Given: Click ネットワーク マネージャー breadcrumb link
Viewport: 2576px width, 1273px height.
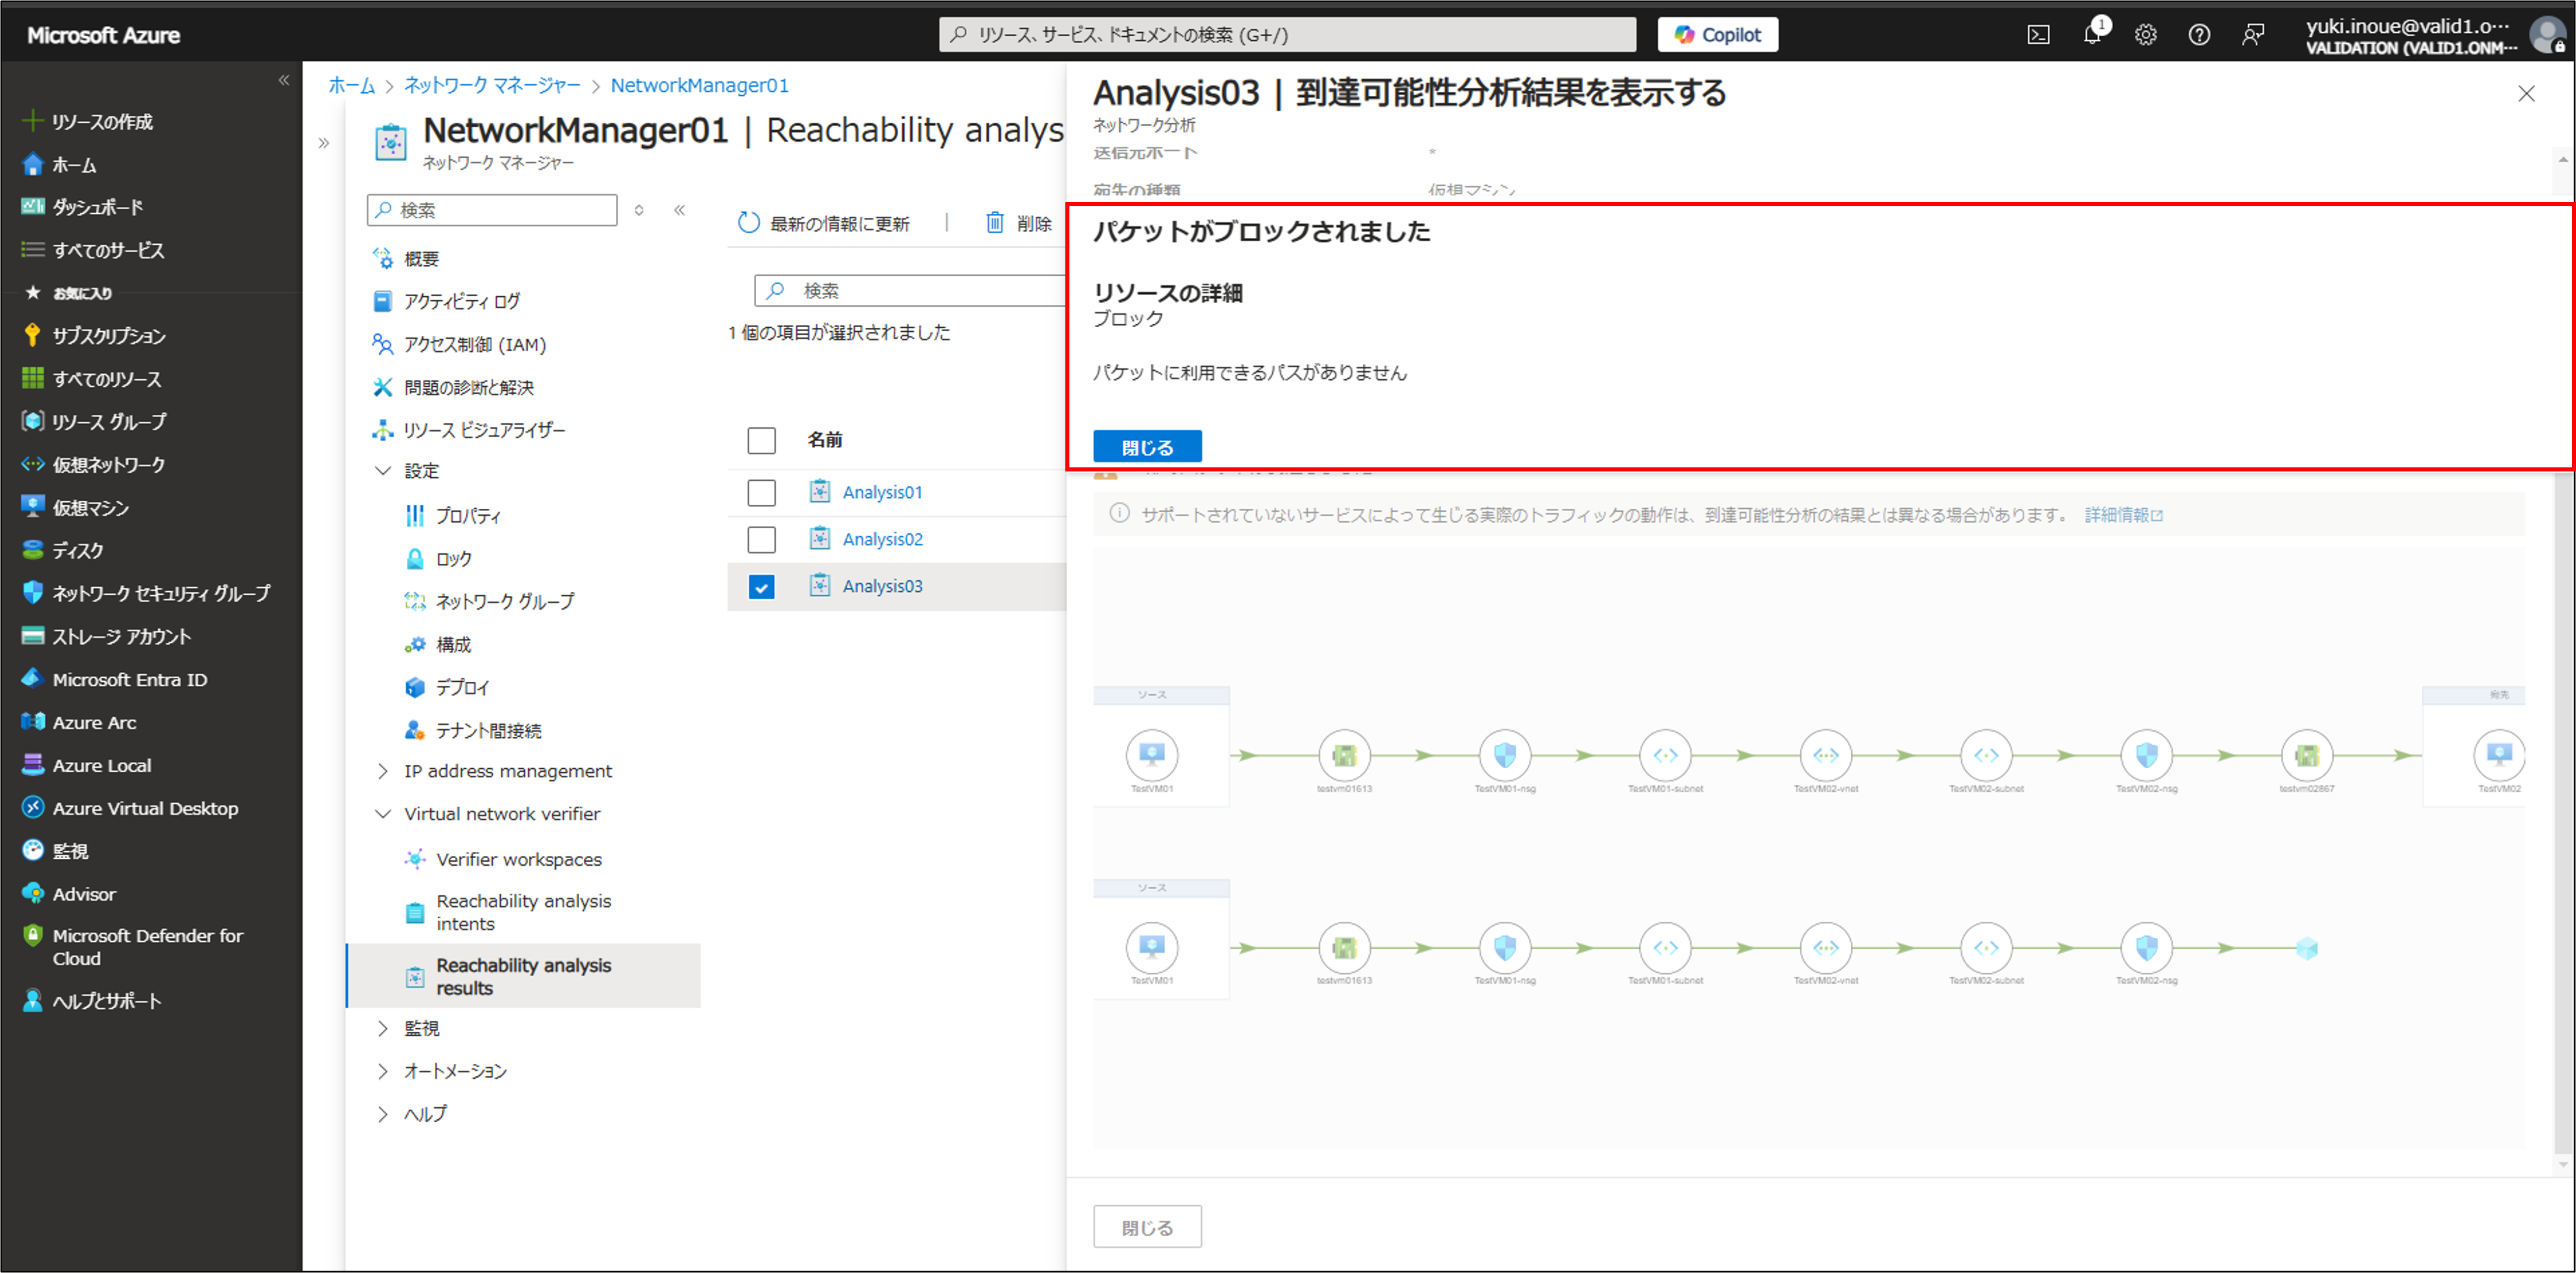Looking at the screenshot, I should pyautogui.click(x=492, y=86).
